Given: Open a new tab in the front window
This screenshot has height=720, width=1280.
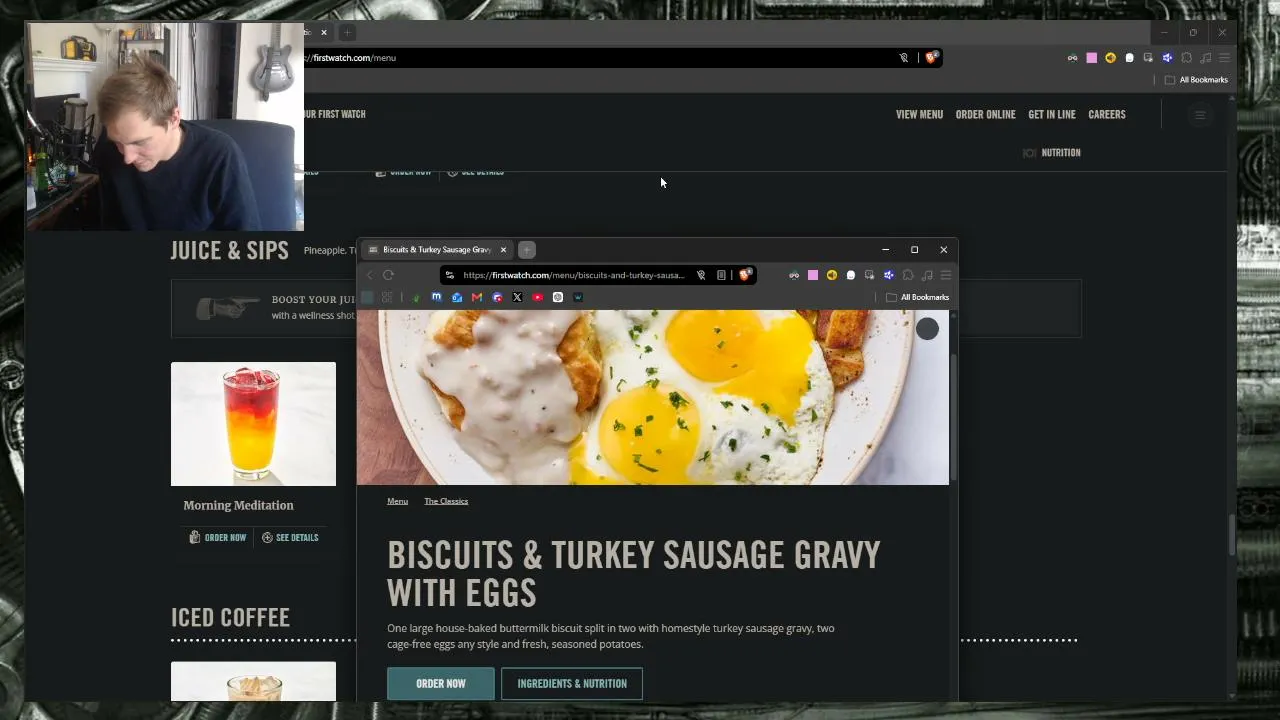Looking at the screenshot, I should [x=527, y=250].
